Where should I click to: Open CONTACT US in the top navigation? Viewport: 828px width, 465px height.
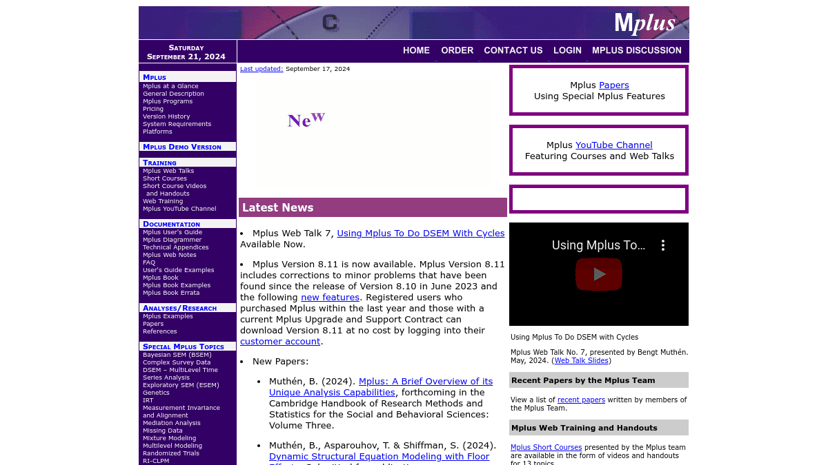[513, 51]
